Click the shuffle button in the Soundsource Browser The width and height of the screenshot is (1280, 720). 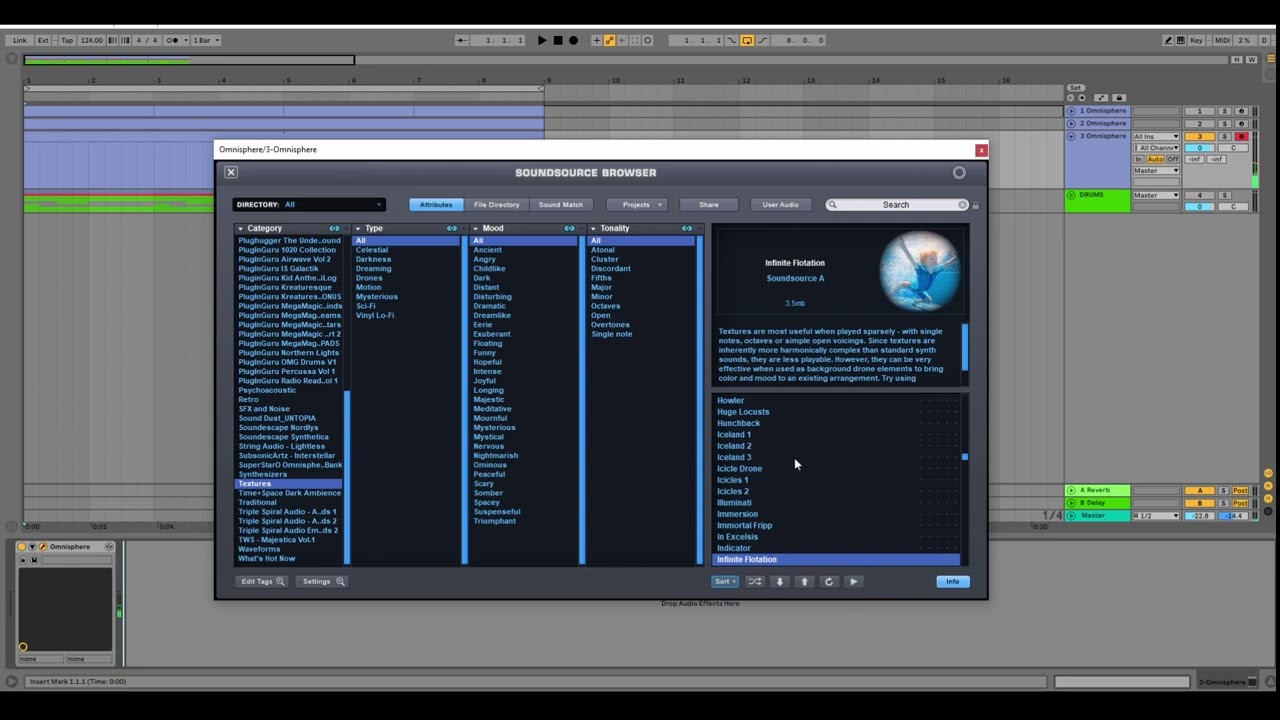755,581
